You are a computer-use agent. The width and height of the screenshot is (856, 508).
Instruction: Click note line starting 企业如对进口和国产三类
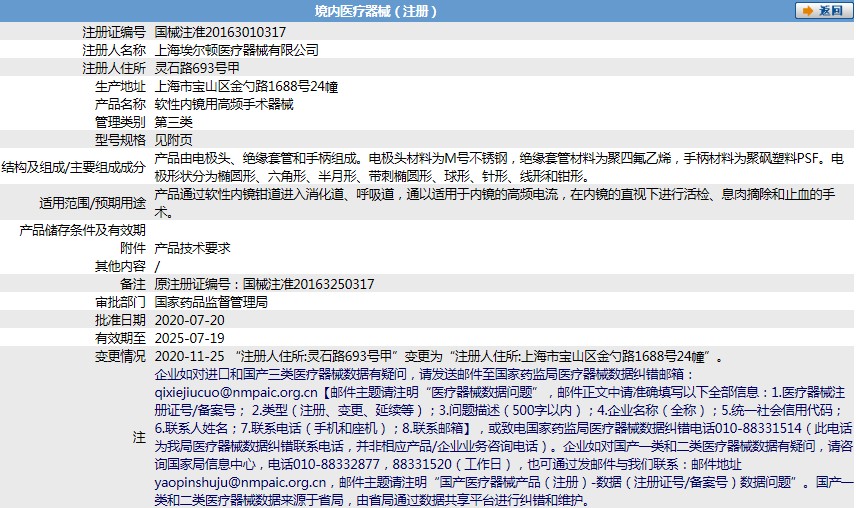(424, 374)
